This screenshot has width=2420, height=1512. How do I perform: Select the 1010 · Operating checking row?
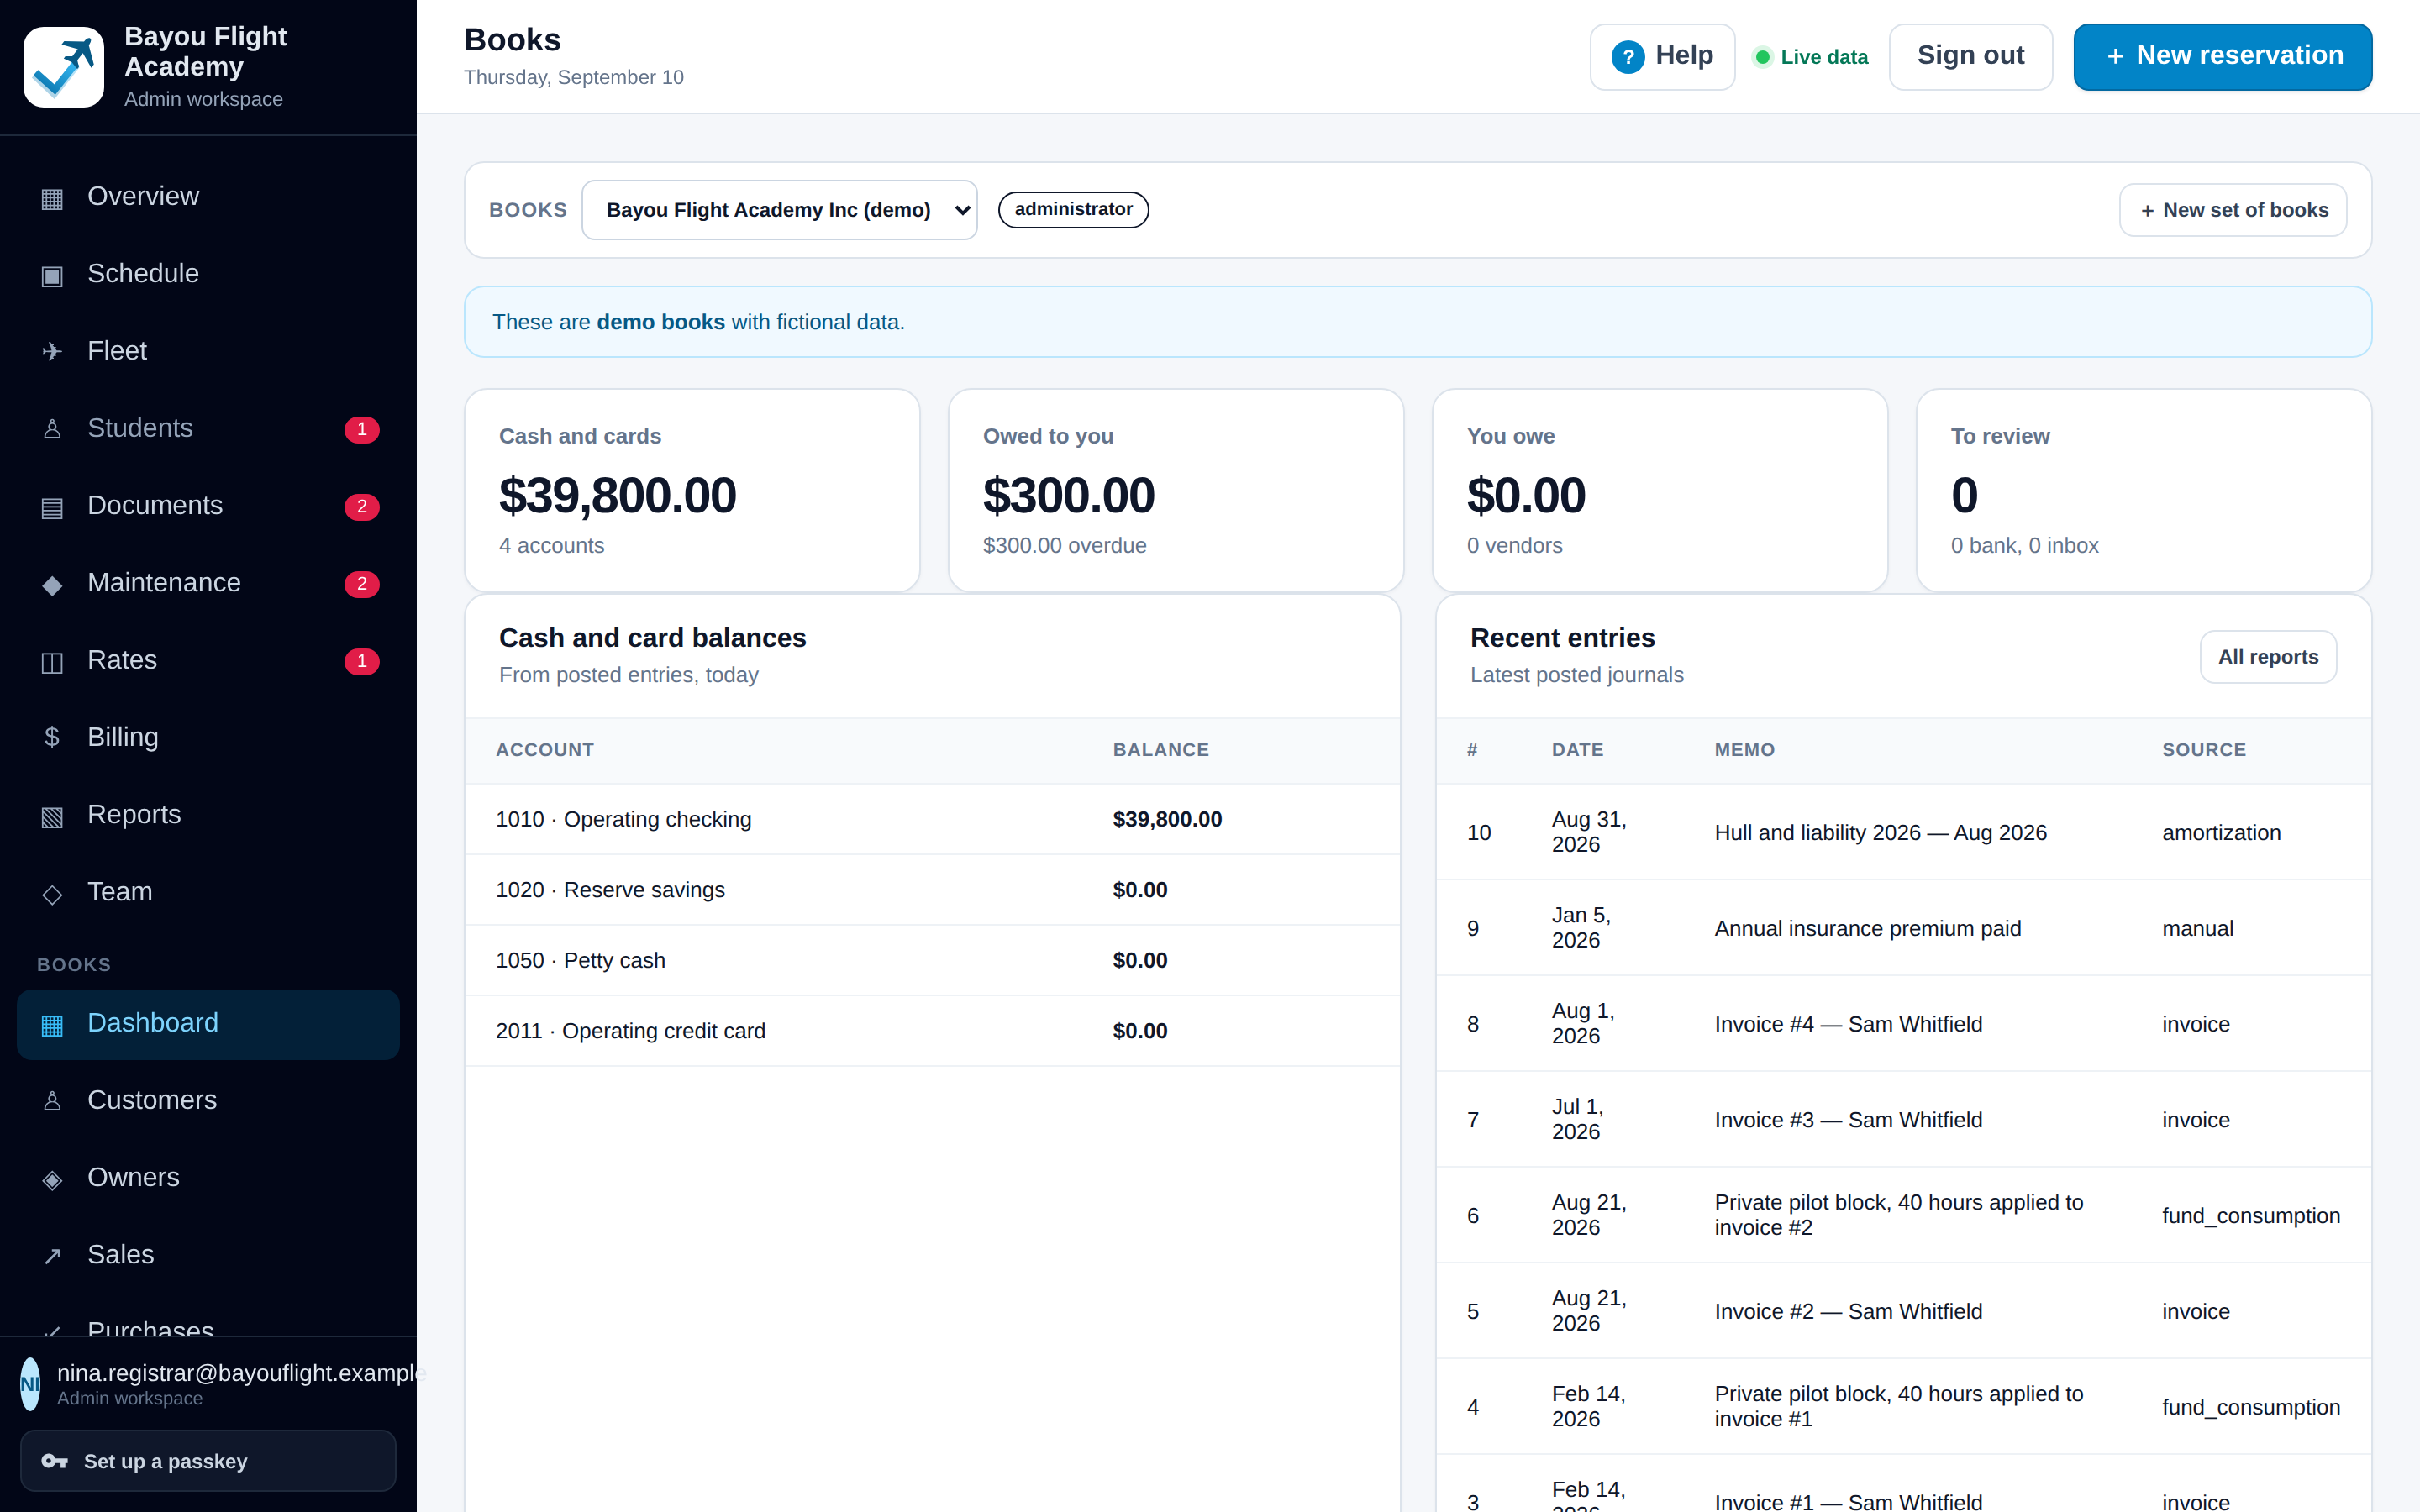[x=932, y=819]
